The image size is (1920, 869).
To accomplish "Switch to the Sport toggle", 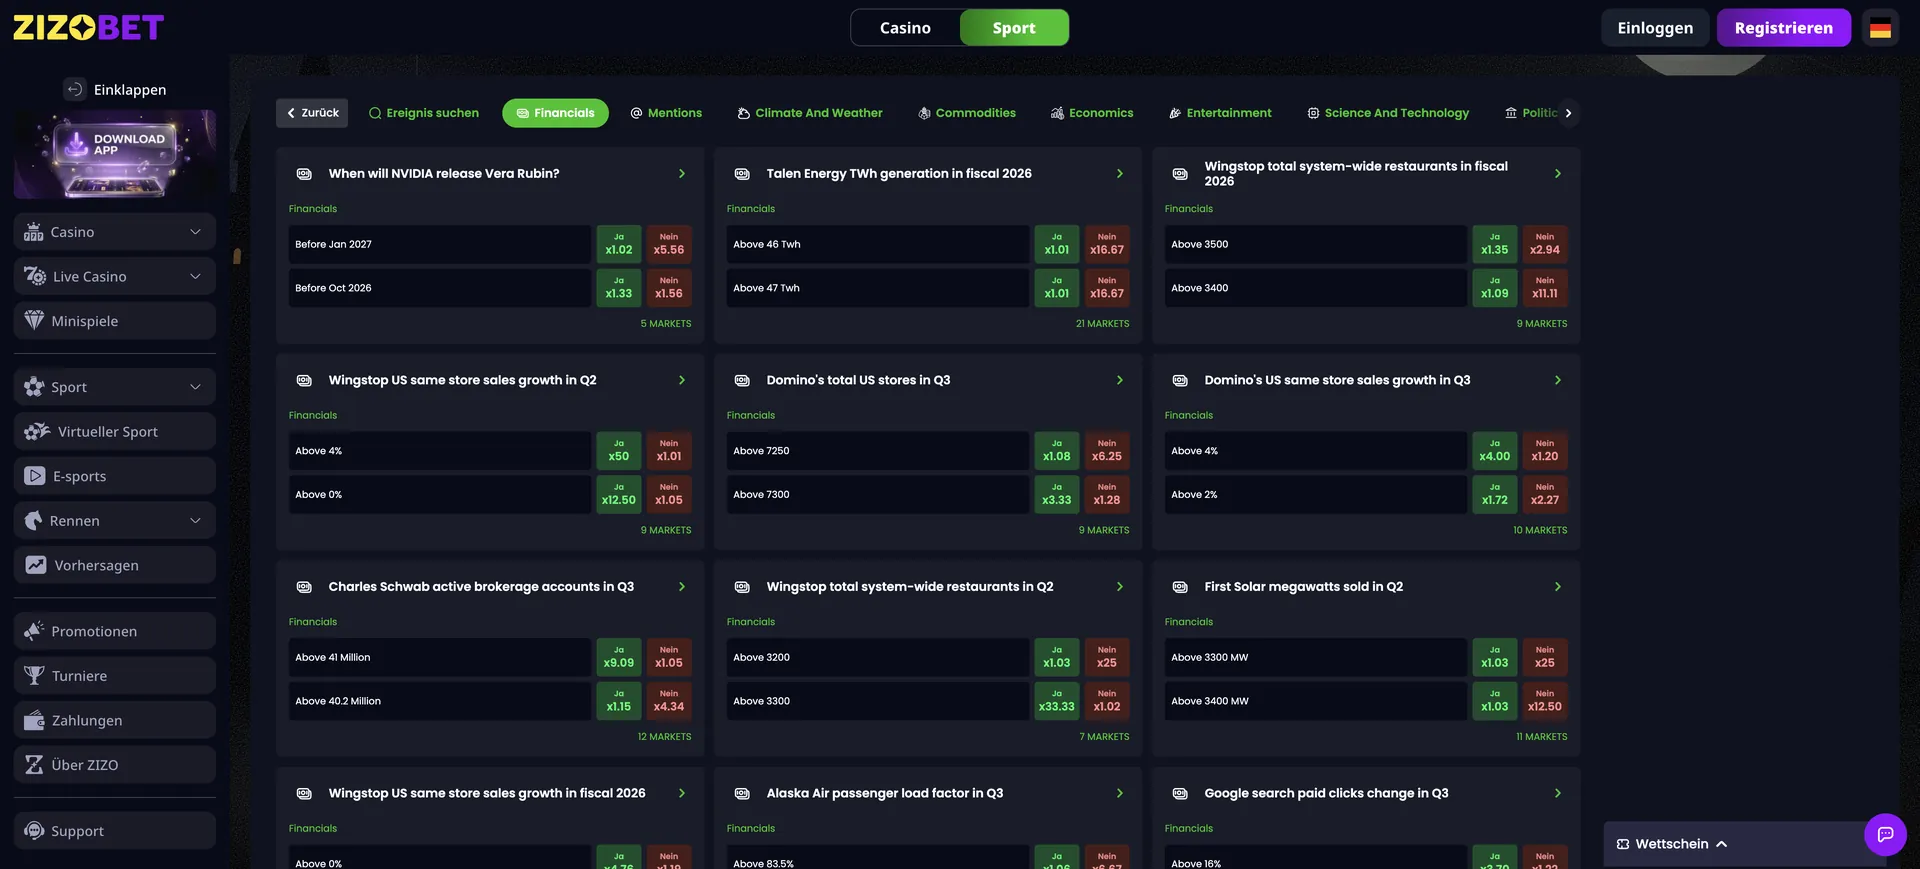I will tap(1014, 28).
